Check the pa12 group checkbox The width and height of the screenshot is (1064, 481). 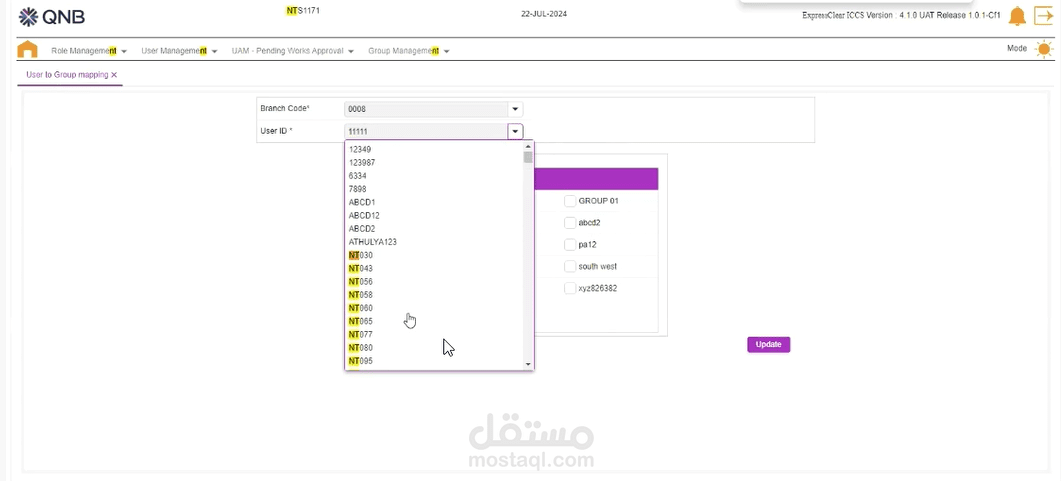click(x=570, y=244)
